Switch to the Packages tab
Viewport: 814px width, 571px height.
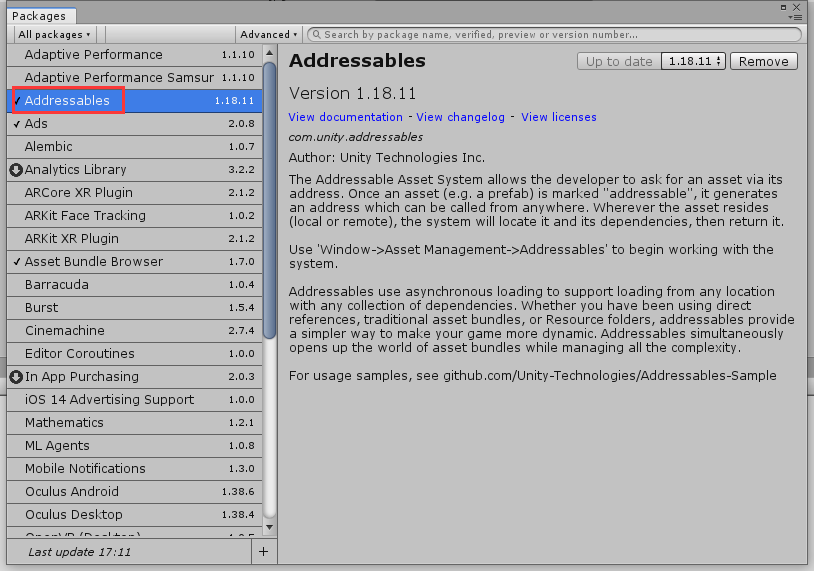tap(39, 16)
